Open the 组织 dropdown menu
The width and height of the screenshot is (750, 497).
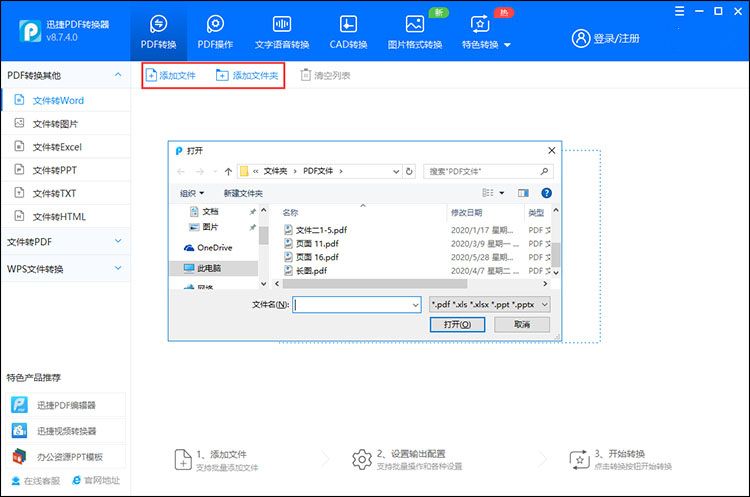pyautogui.click(x=191, y=193)
